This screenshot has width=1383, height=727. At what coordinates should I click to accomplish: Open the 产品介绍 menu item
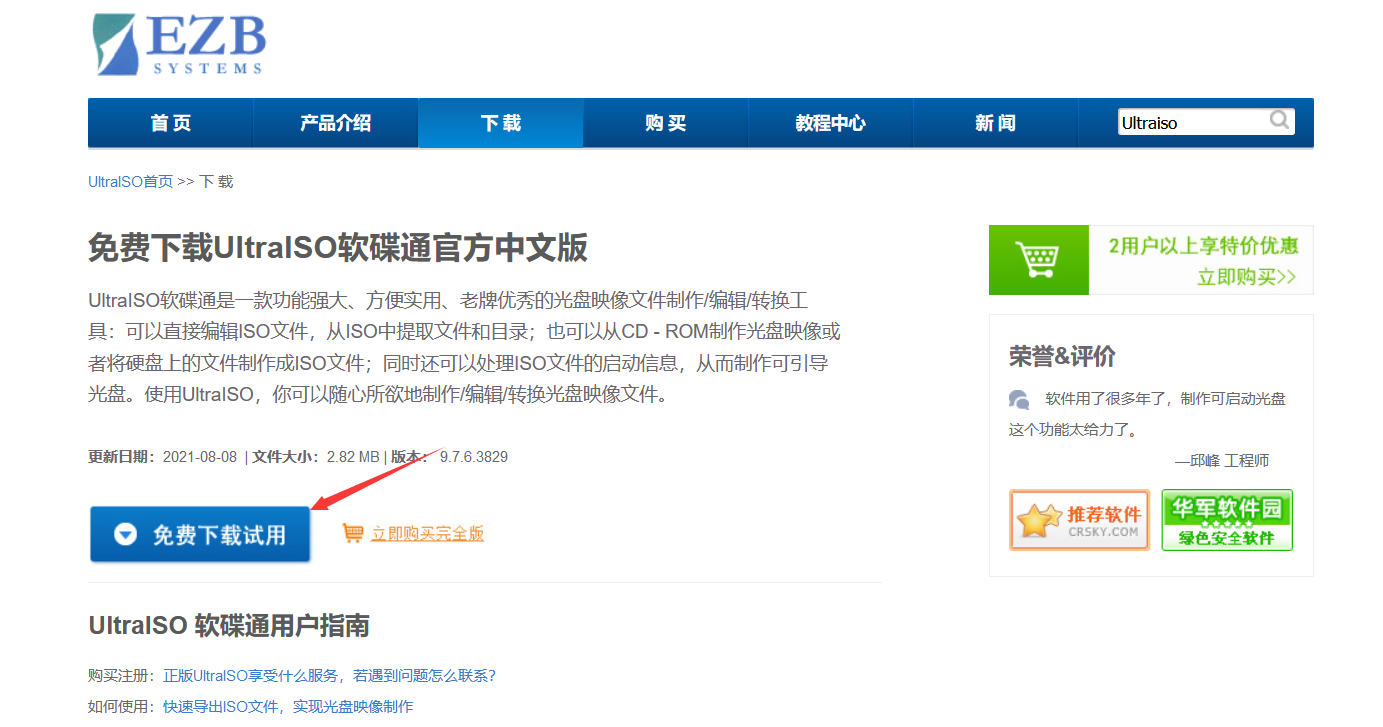pyautogui.click(x=336, y=123)
